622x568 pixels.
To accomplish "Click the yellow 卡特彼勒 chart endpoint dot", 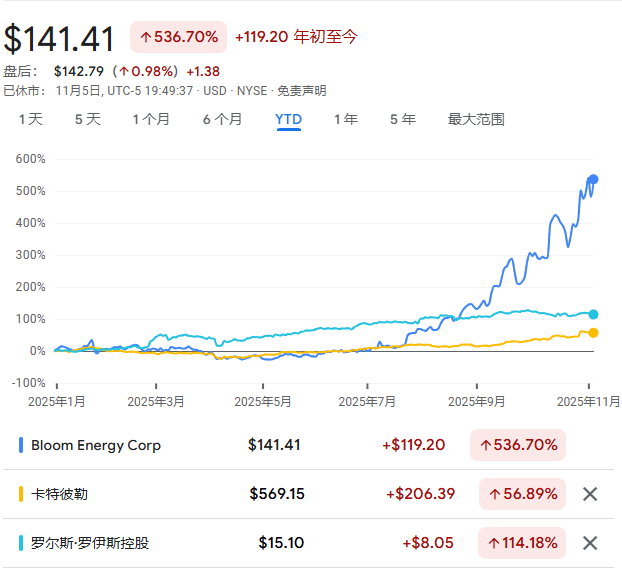I will pyautogui.click(x=593, y=333).
